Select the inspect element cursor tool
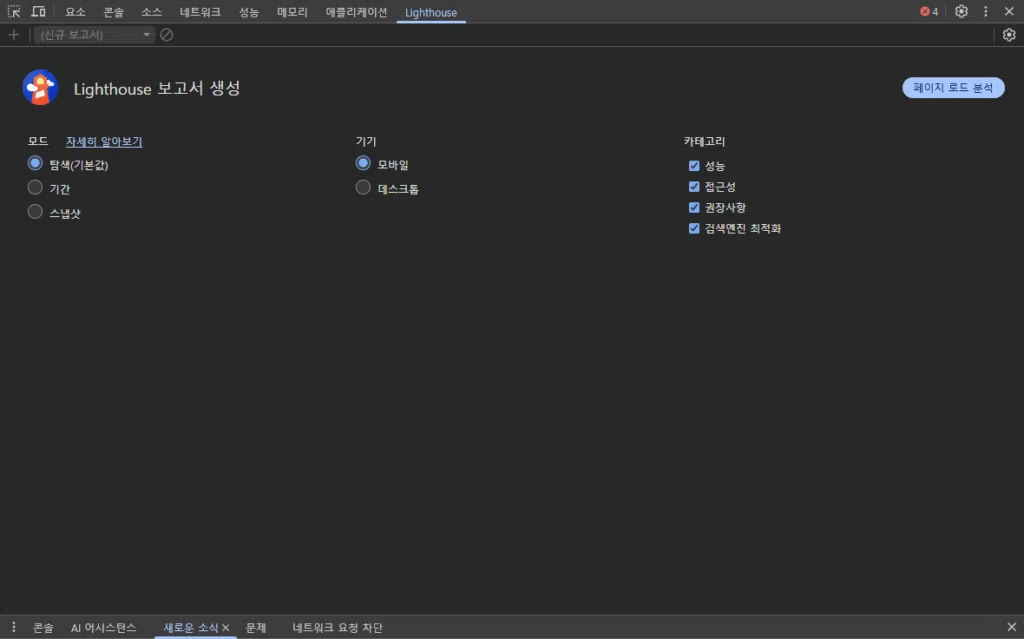The image size is (1024, 639). [14, 11]
